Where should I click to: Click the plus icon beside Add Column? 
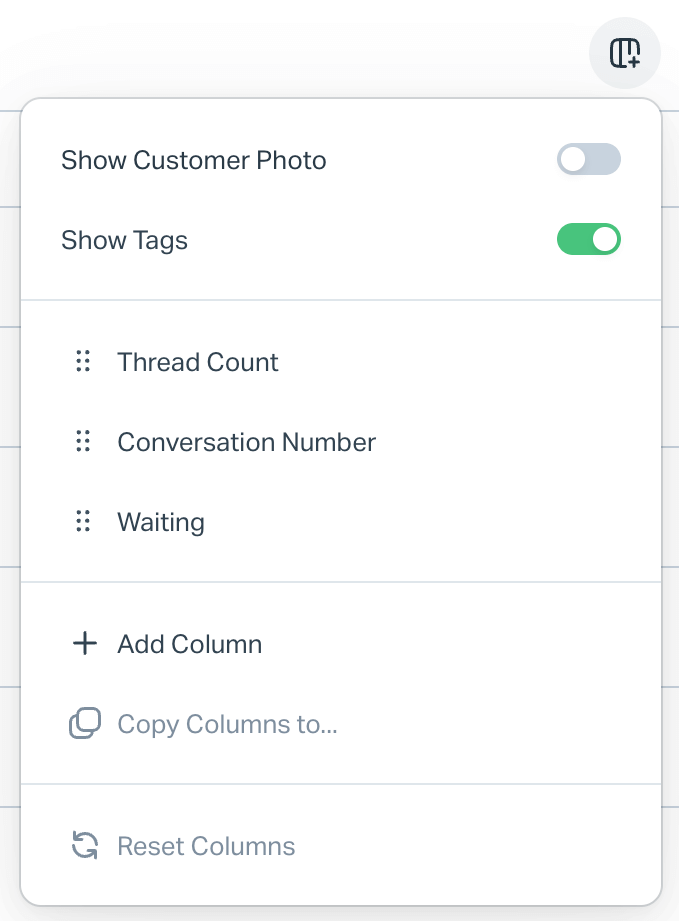[x=85, y=643]
